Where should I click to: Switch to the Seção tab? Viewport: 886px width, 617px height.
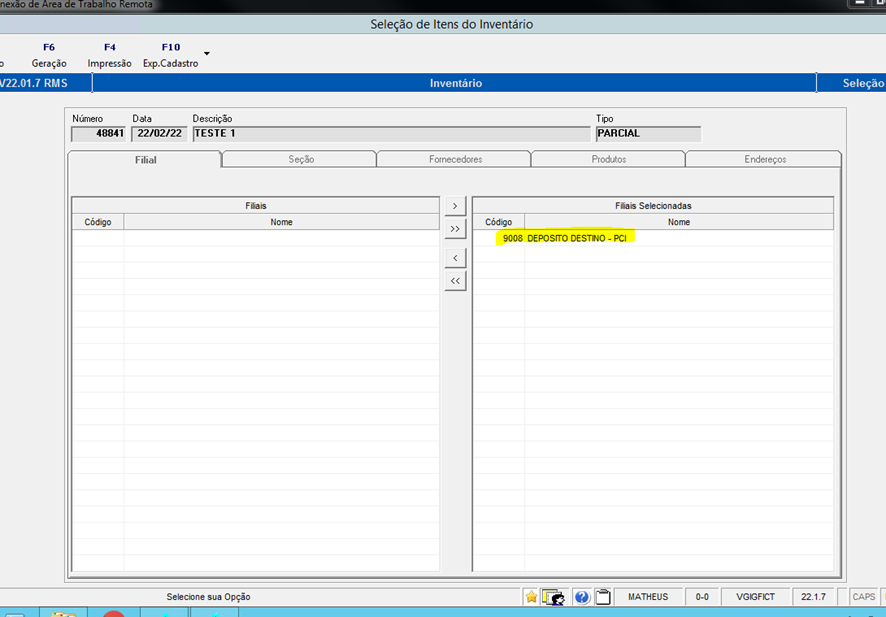tap(301, 159)
